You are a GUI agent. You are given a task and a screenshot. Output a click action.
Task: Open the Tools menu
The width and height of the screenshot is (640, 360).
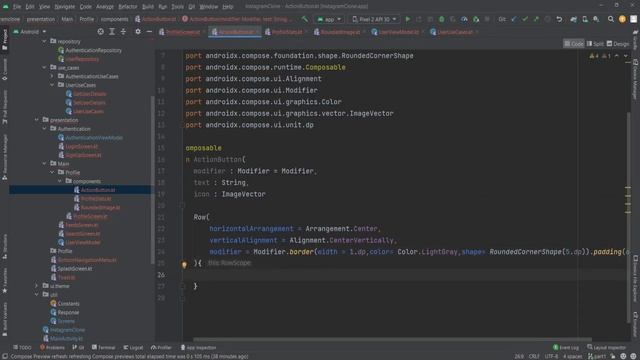tap(177, 7)
